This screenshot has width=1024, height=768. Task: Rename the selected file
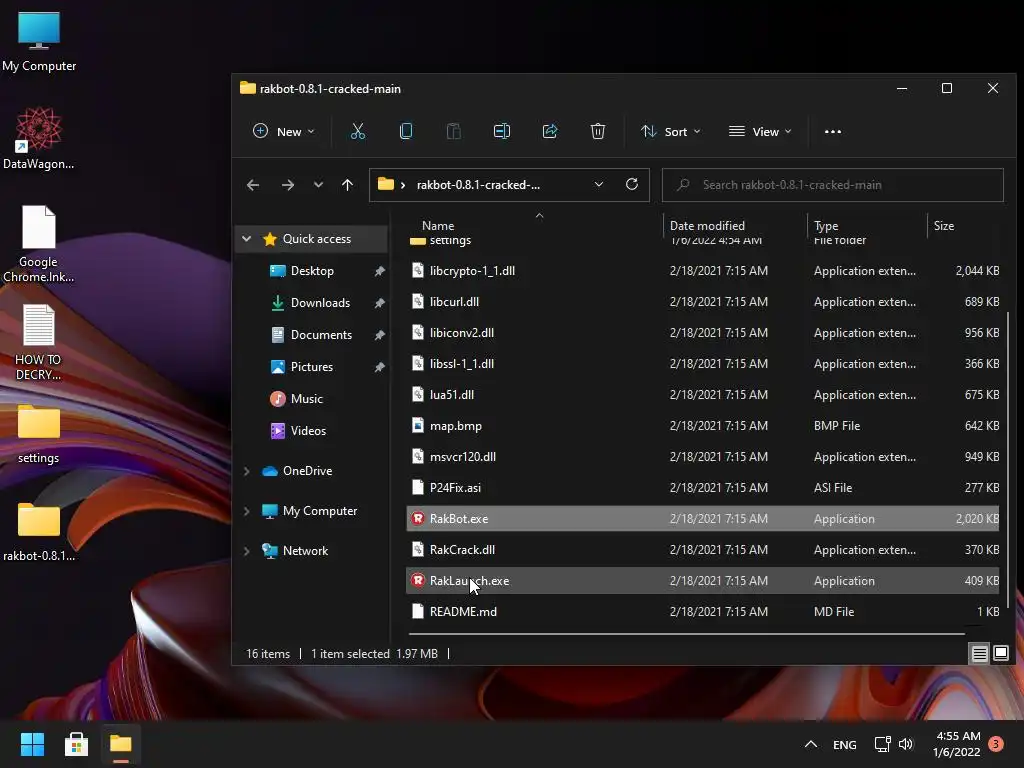(x=502, y=132)
